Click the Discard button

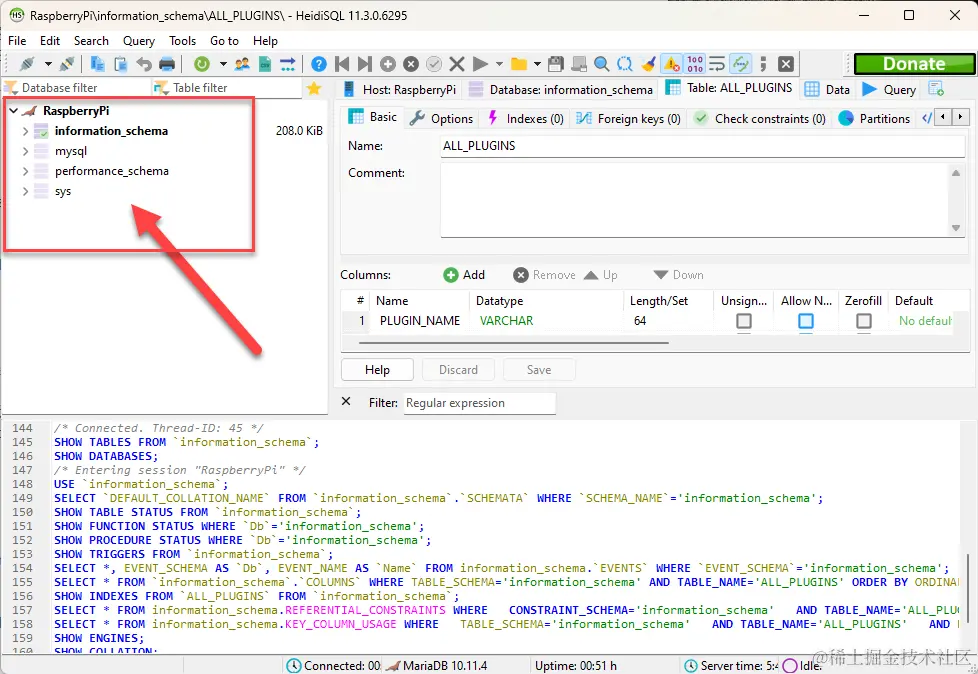(x=458, y=370)
